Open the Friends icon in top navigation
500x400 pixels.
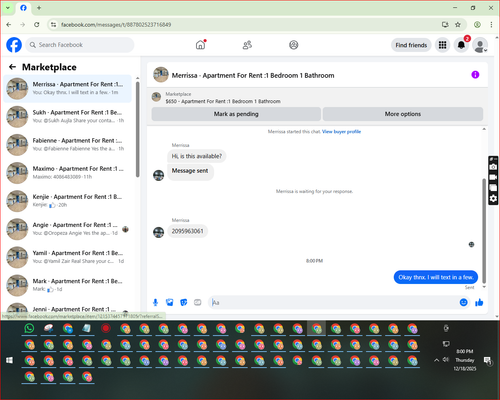[247, 45]
